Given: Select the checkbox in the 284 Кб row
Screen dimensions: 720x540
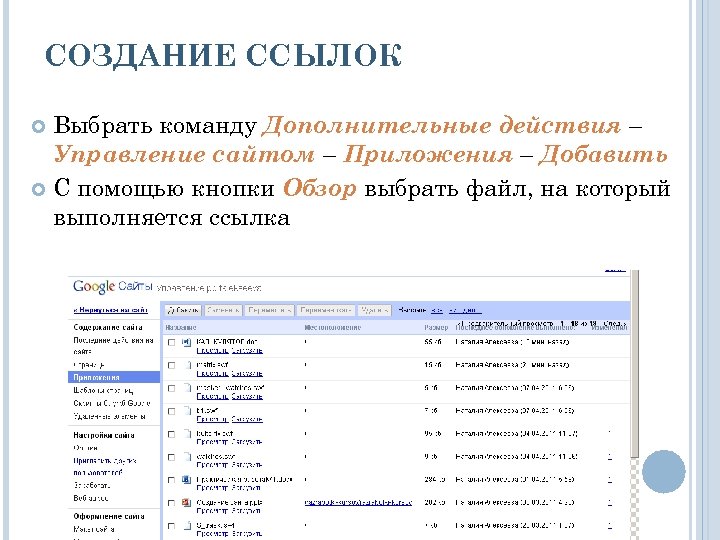Looking at the screenshot, I should point(171,480).
